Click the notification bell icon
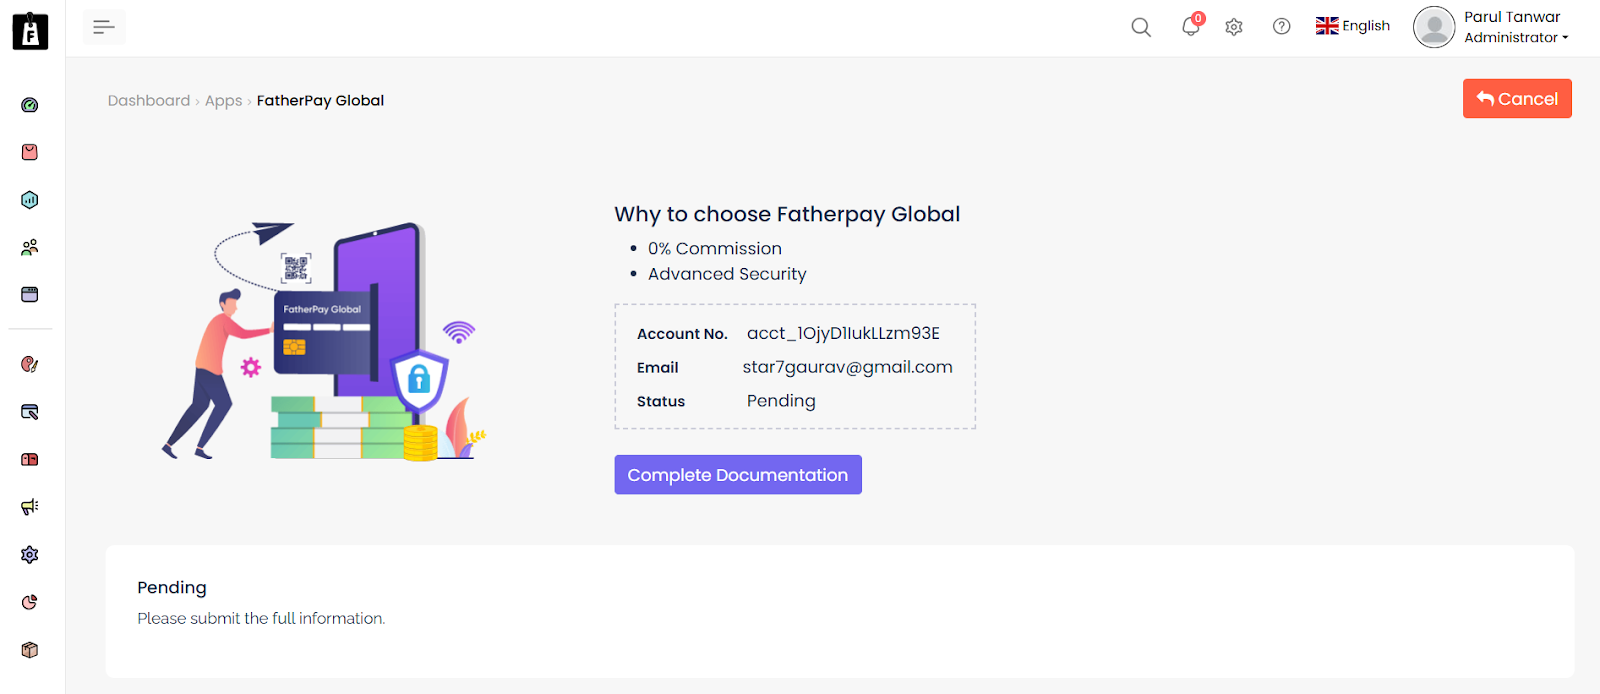The height and width of the screenshot is (694, 1600). (1191, 26)
